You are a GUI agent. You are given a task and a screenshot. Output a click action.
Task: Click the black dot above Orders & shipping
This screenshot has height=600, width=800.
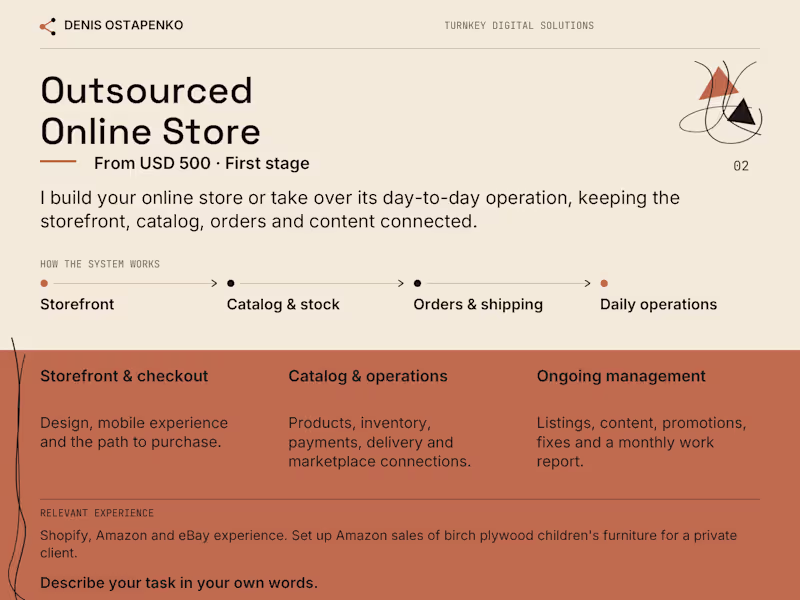pyautogui.click(x=417, y=283)
